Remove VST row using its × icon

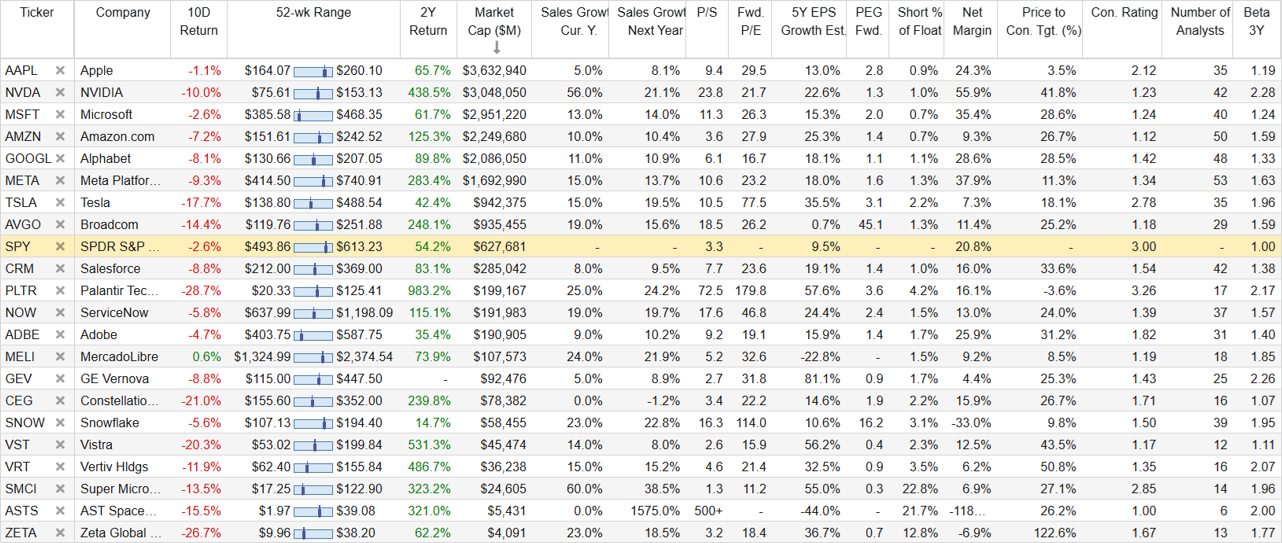tap(60, 445)
